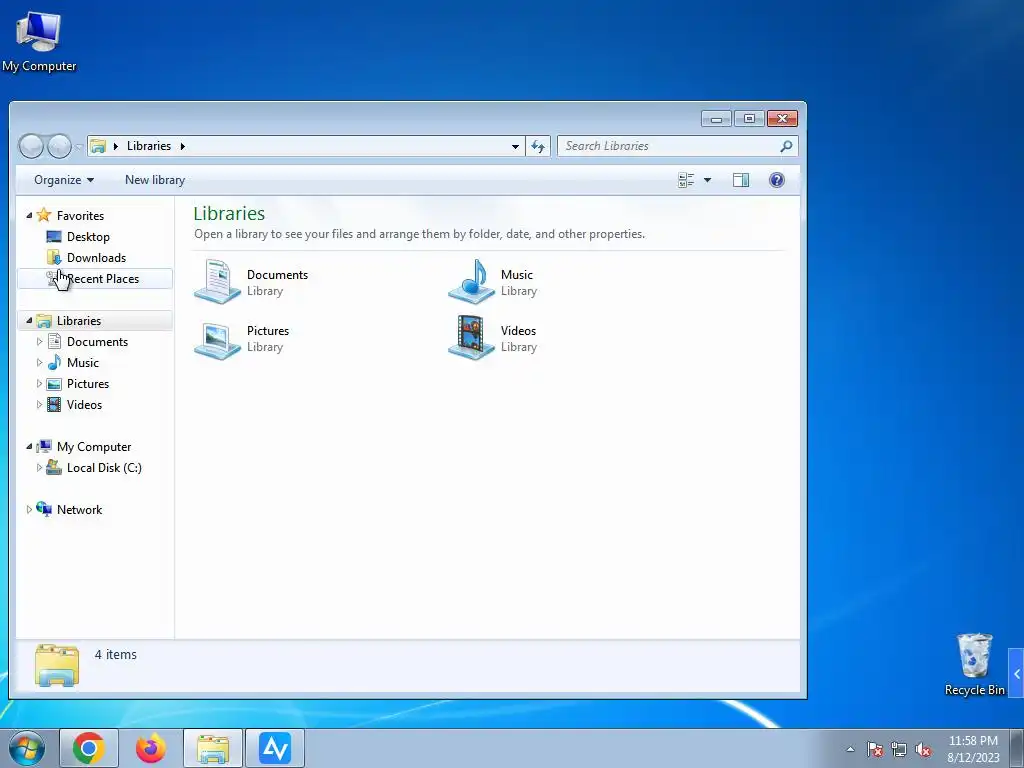1024x768 pixels.
Task: Open the Organize menu
Action: coord(63,180)
